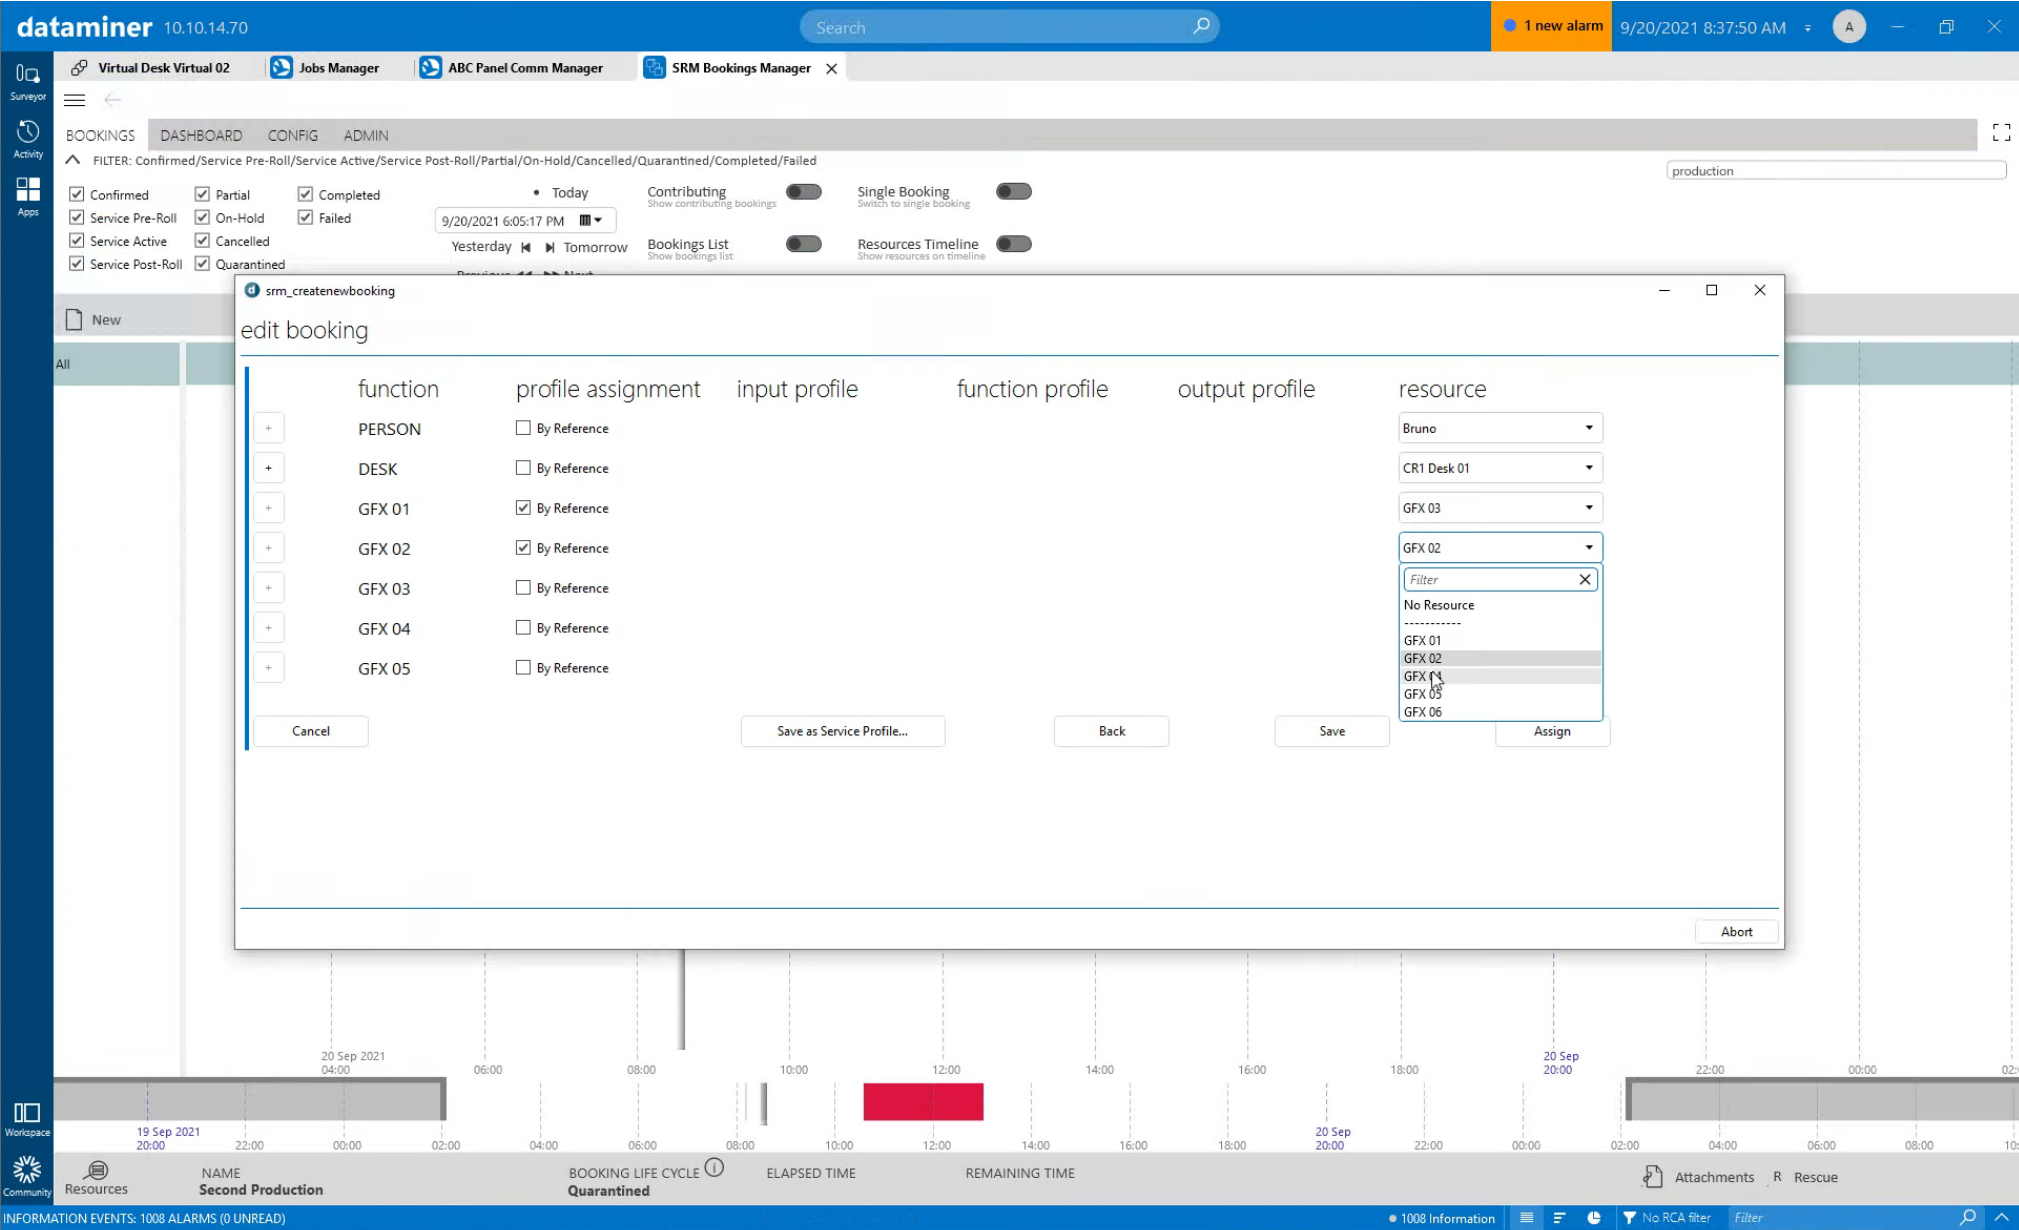Enable the Single Booking toggle
This screenshot has width=2019, height=1230.
1013,192
